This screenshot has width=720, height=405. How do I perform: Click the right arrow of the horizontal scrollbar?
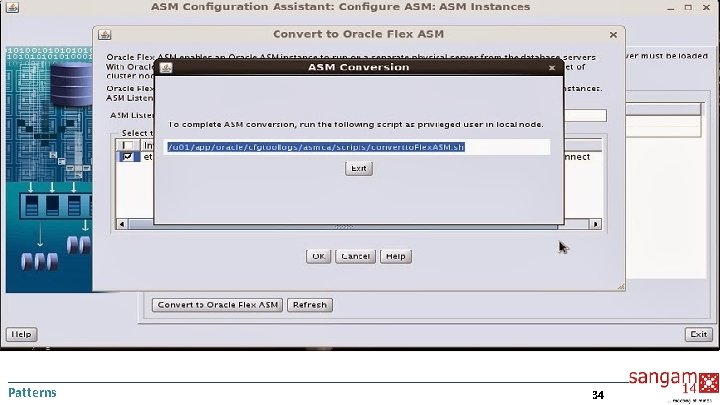(x=596, y=224)
